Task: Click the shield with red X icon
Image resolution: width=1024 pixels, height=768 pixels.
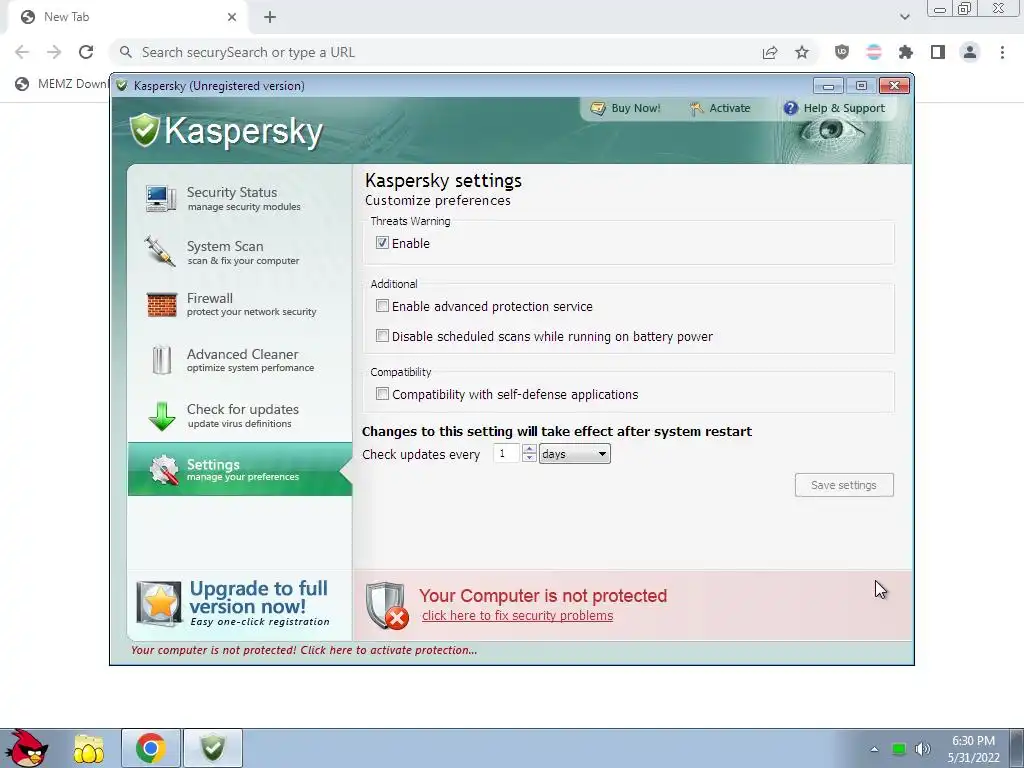Action: click(x=387, y=605)
